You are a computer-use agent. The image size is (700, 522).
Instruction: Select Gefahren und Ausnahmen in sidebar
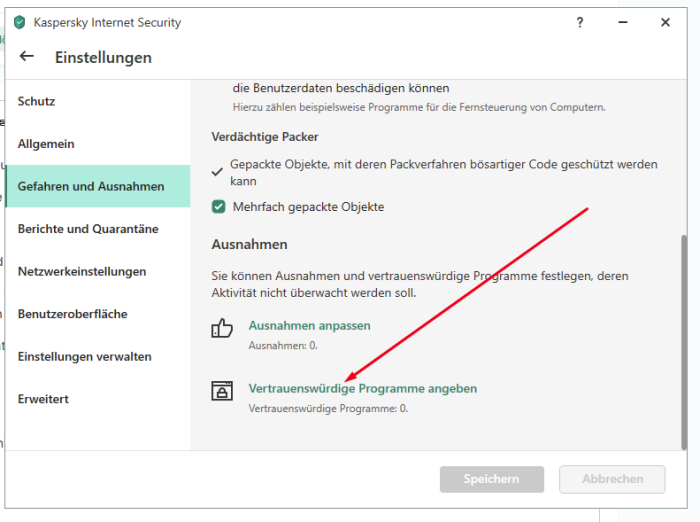pyautogui.click(x=98, y=186)
